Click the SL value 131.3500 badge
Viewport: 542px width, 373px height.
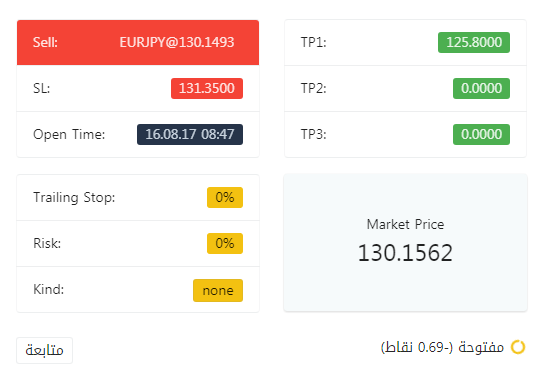pos(207,88)
